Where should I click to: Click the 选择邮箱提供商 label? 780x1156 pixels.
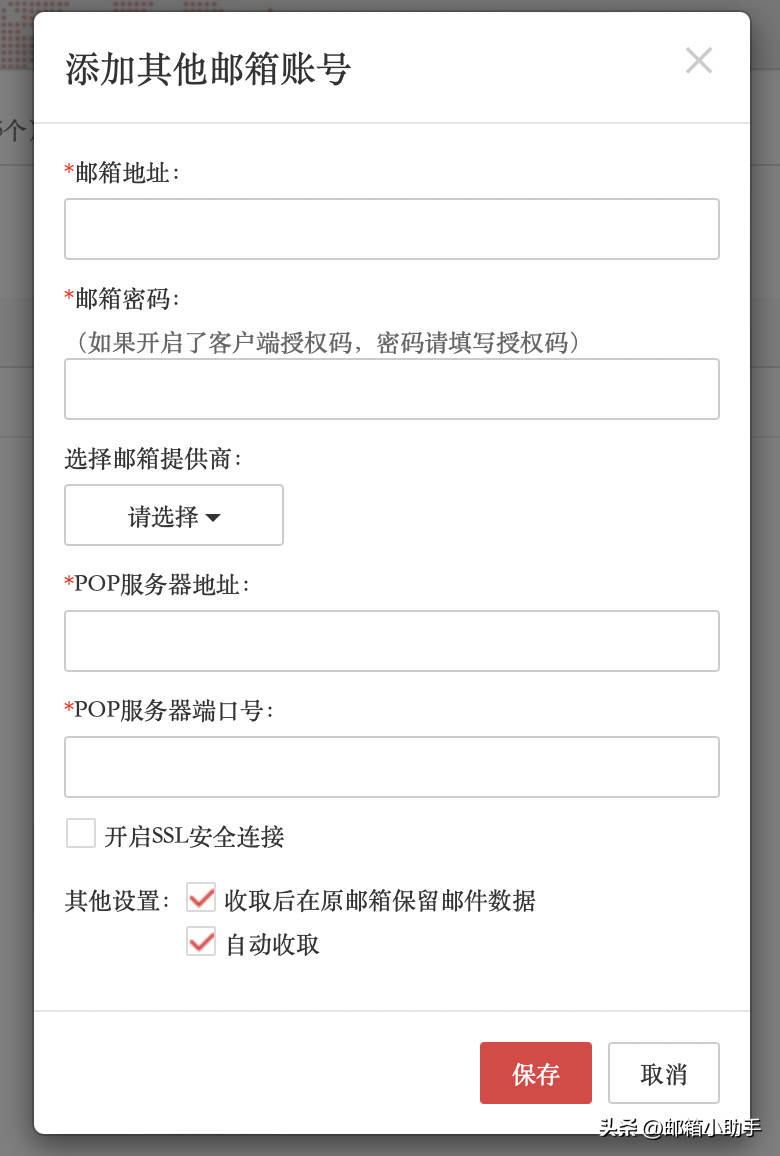coord(153,459)
